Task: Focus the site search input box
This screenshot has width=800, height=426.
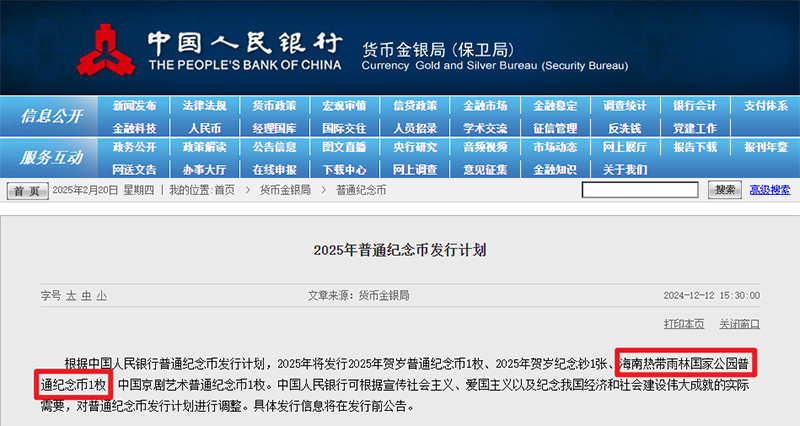Action: coord(640,190)
